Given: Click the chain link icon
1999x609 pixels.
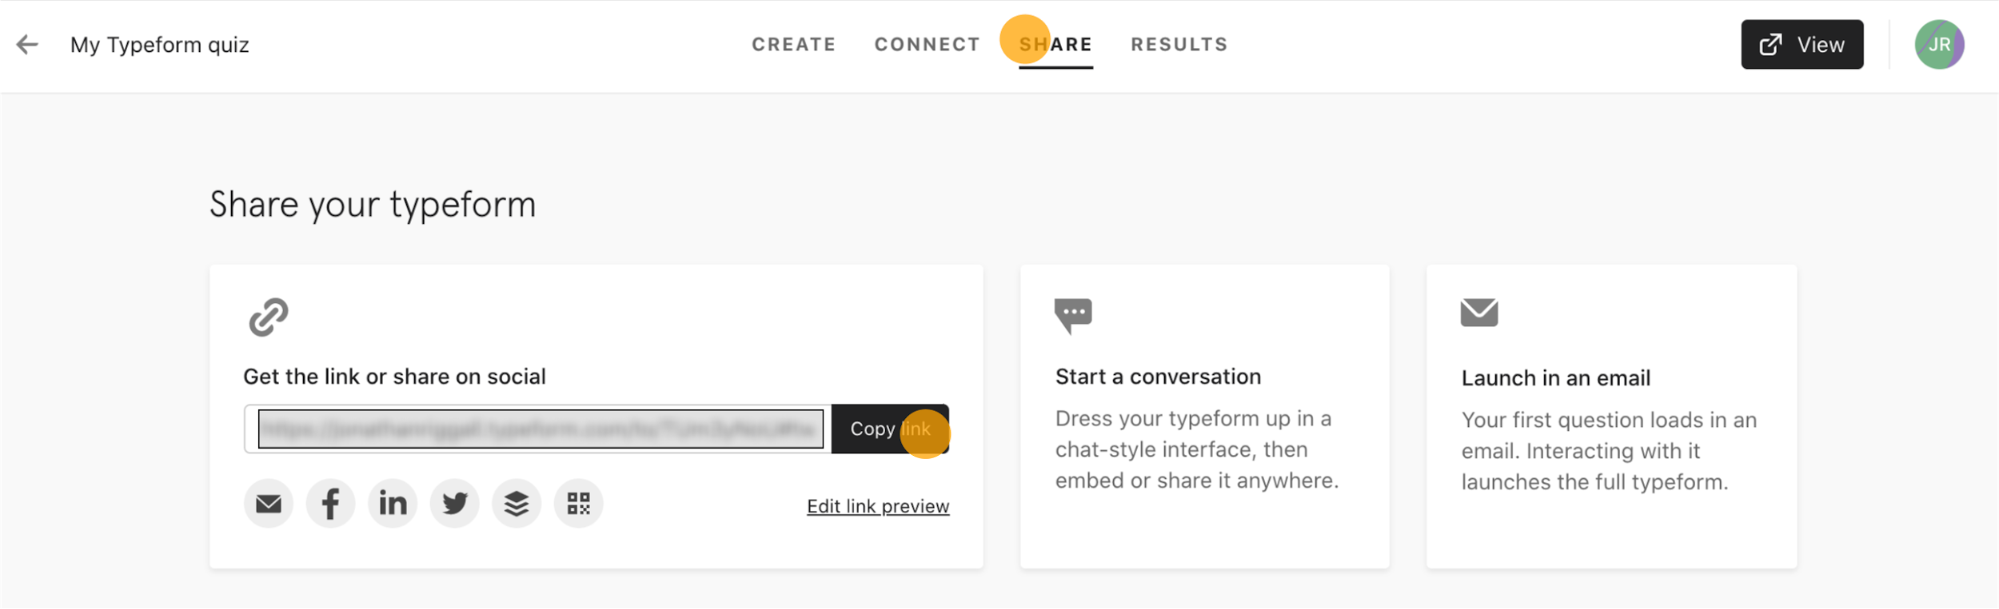Looking at the screenshot, I should 268,317.
